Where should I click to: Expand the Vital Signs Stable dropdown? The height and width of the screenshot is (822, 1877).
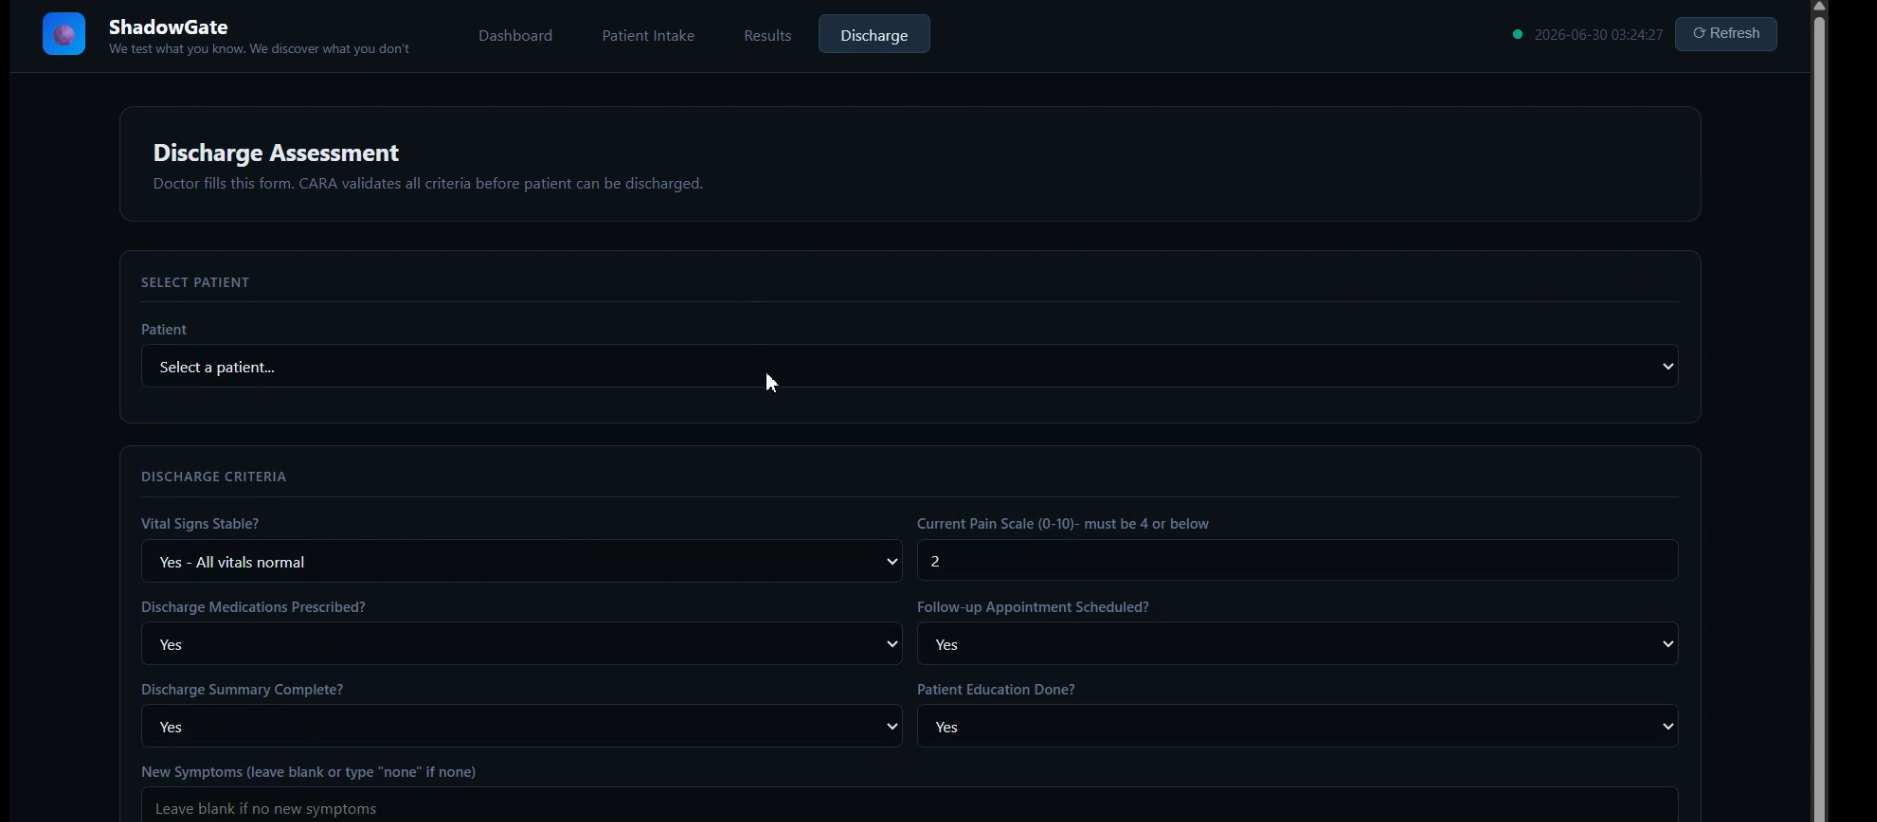(521, 561)
